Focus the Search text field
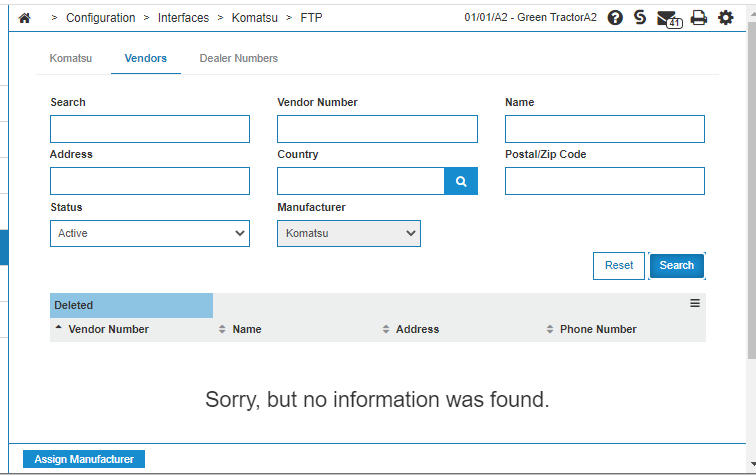Viewport: 756px width, 475px height. coord(150,129)
